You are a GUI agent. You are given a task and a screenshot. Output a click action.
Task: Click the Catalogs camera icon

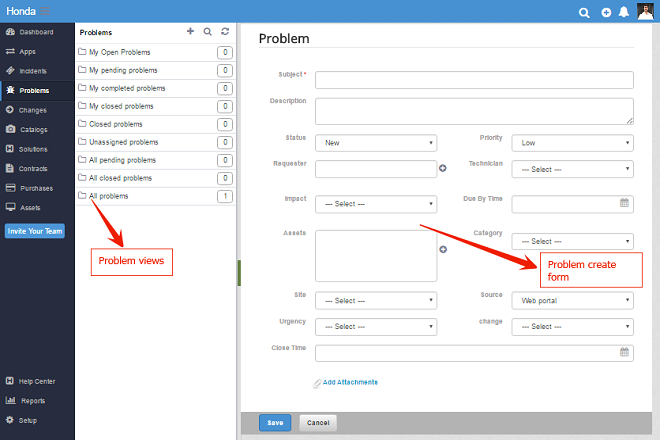[x=11, y=129]
